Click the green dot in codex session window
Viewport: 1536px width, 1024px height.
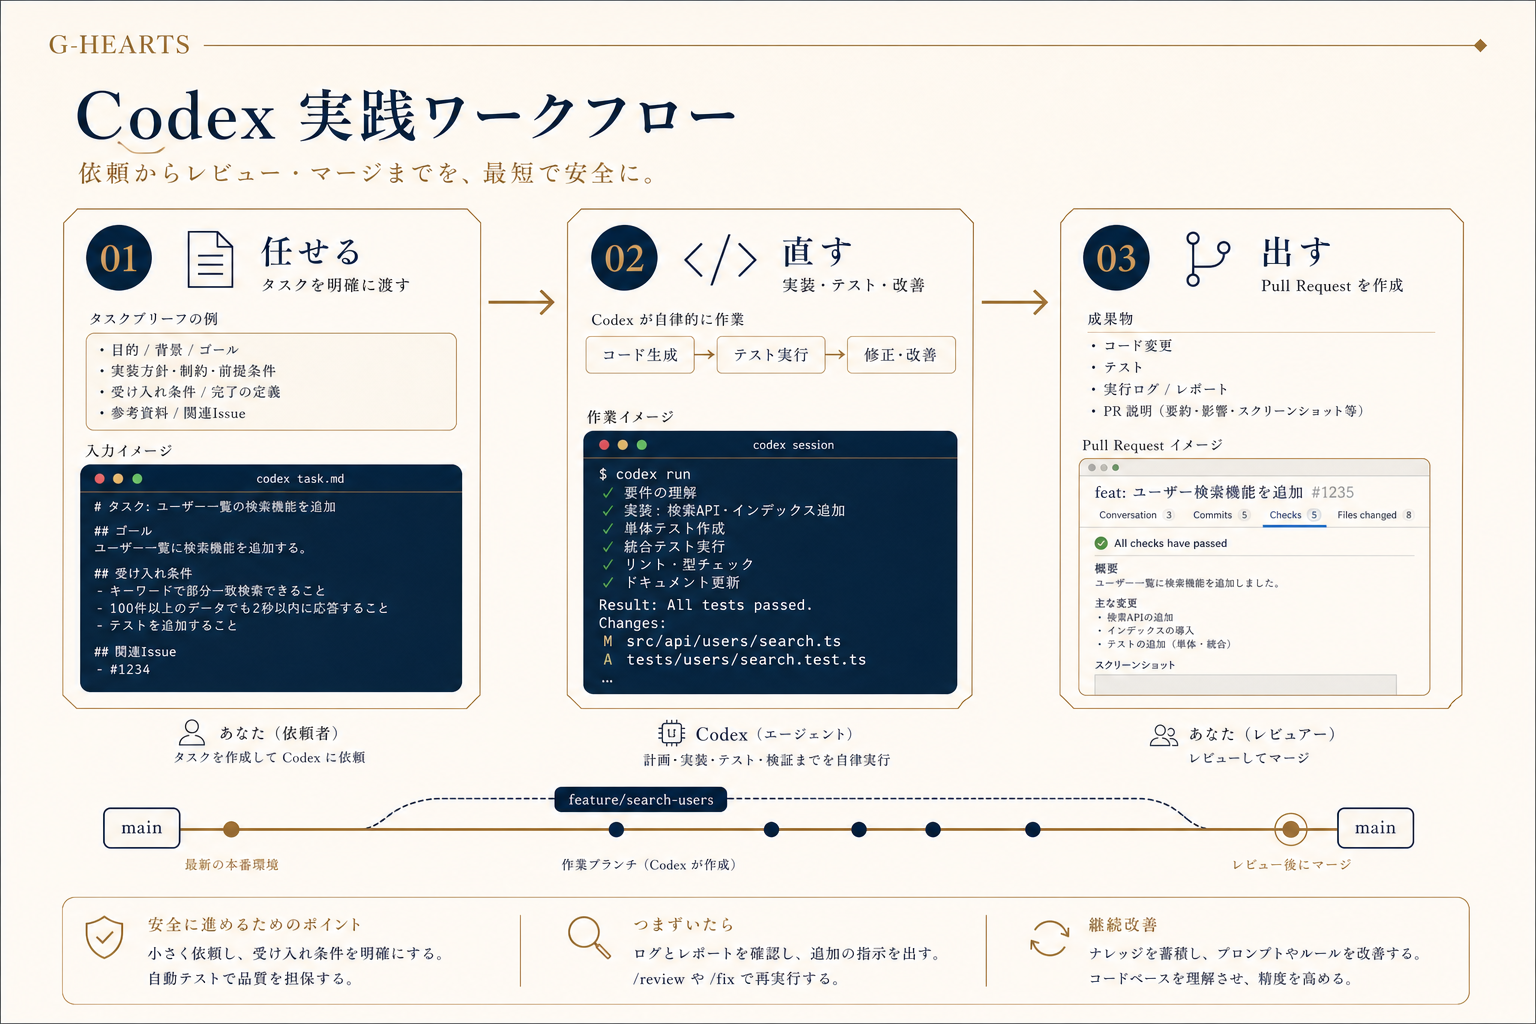click(642, 445)
